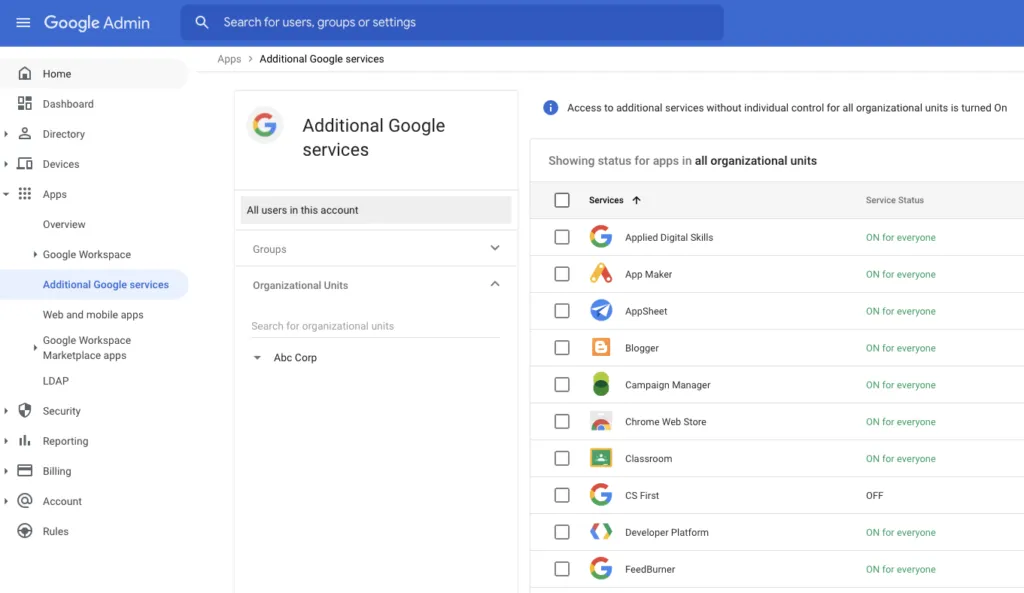1024x593 pixels.
Task: Click in Search for organizational units field
Action: 376,326
